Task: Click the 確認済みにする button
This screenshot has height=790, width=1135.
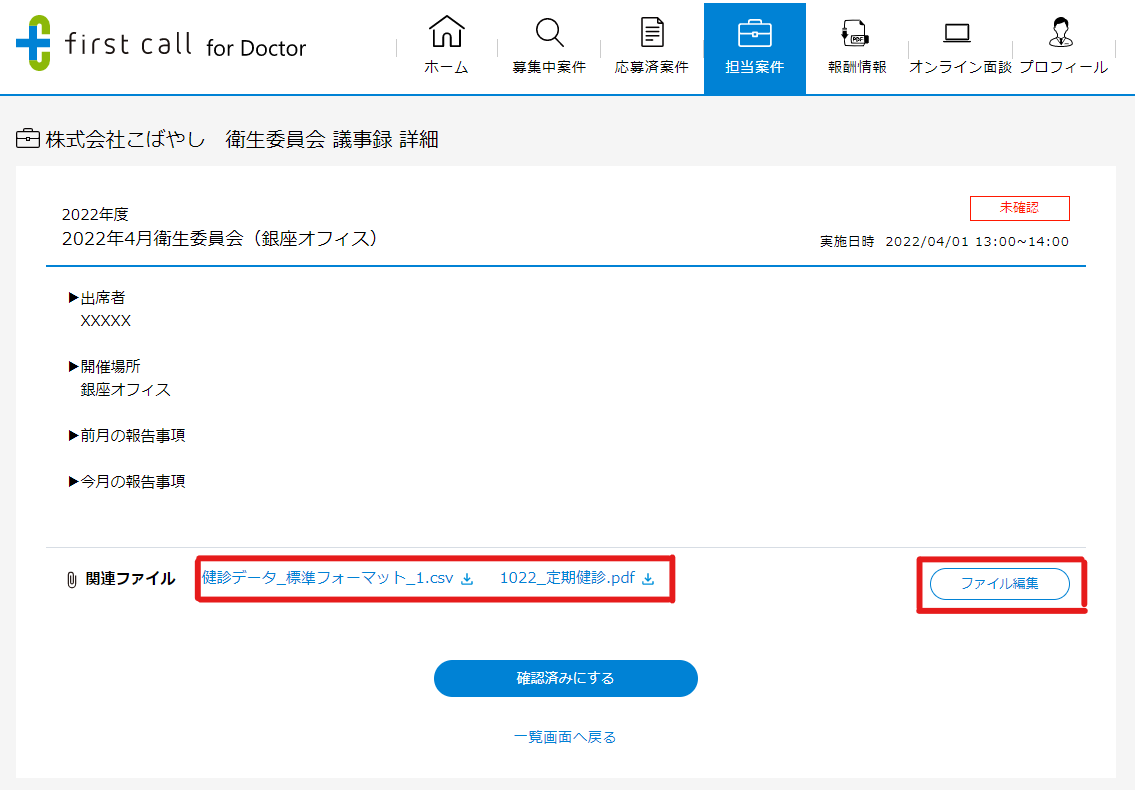Action: pyautogui.click(x=565, y=678)
